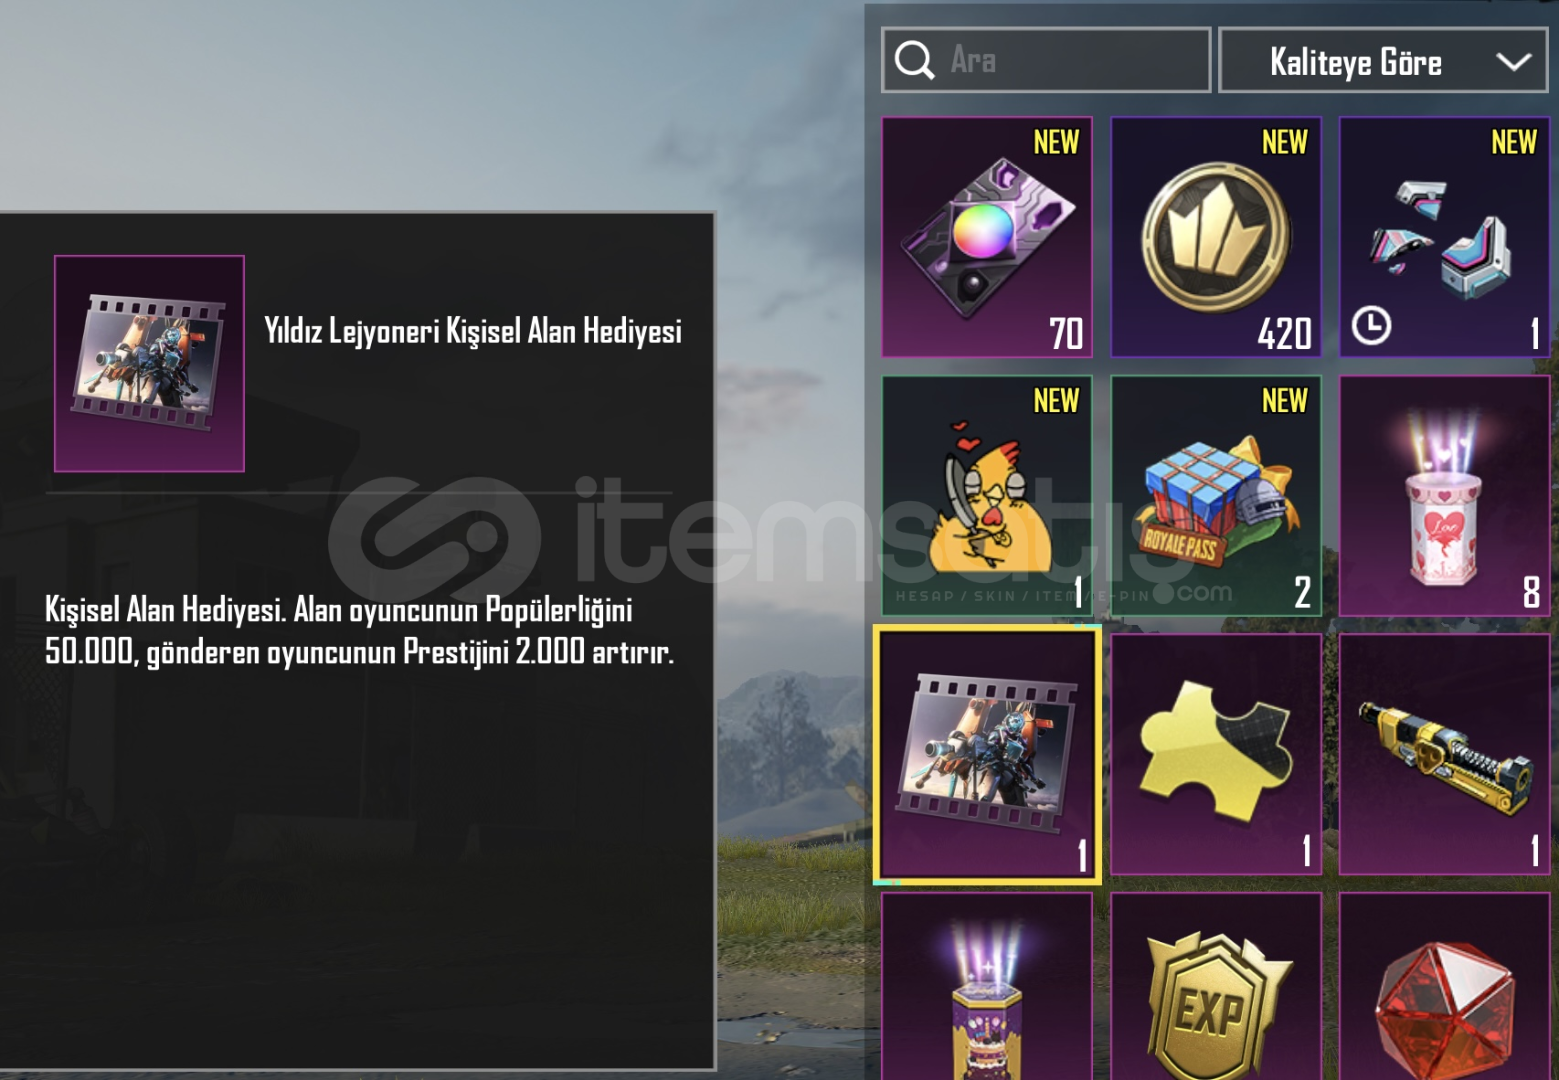Viewport: 1559px width, 1080px height.
Task: Select the red crystal gem item
Action: (x=1445, y=986)
